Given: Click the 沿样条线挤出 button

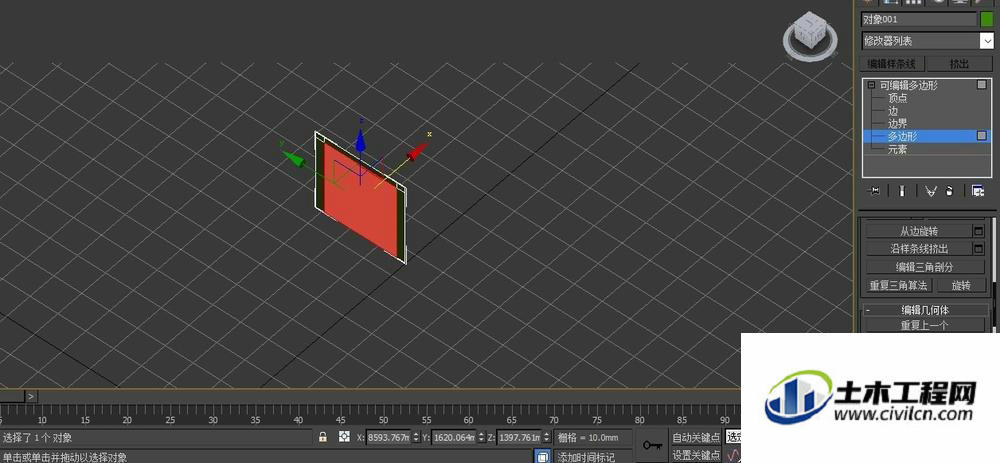Looking at the screenshot, I should [918, 249].
